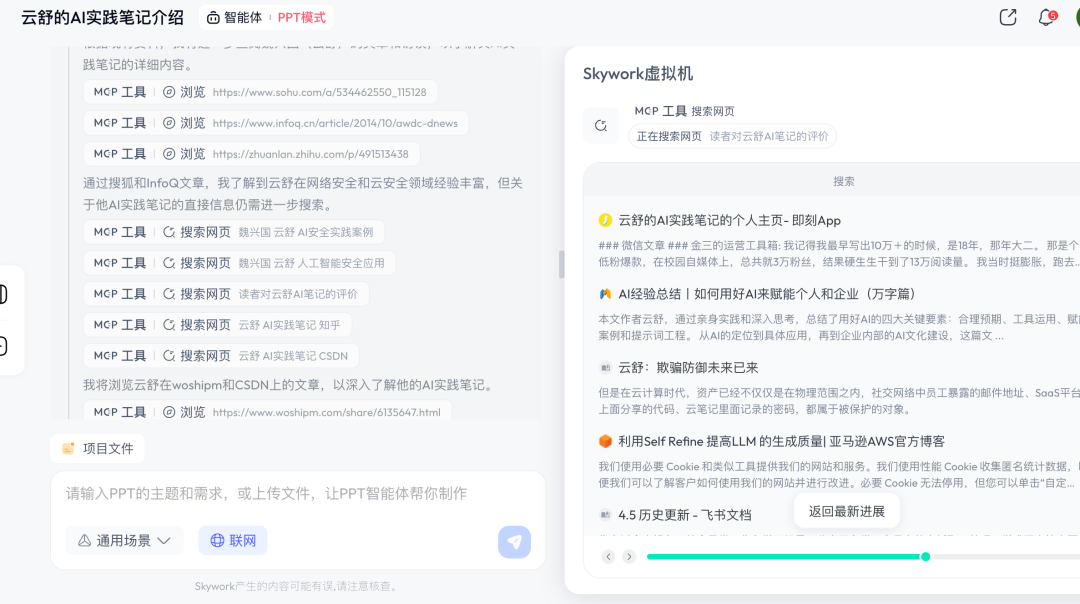This screenshot has width=1080, height=604.
Task: Click the progress slider handle
Action: click(926, 556)
